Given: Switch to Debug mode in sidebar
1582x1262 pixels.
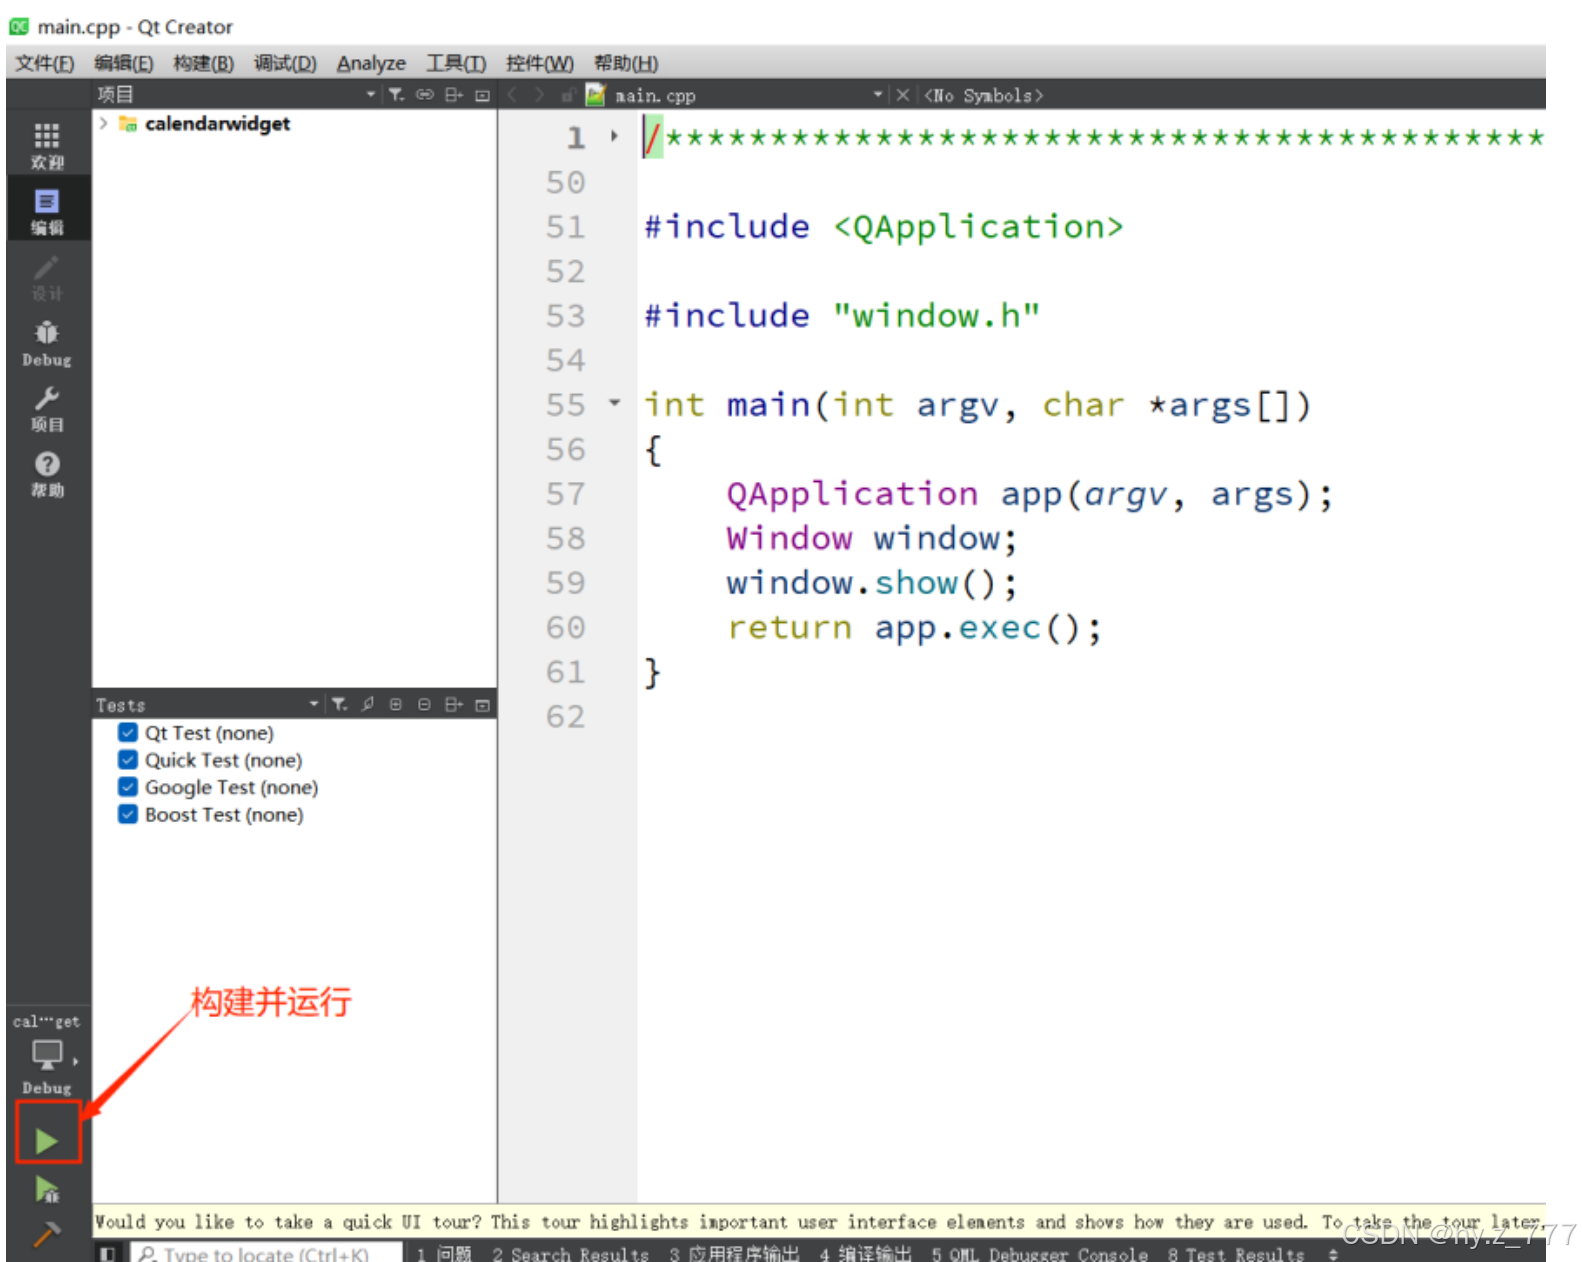Looking at the screenshot, I should tap(47, 343).
